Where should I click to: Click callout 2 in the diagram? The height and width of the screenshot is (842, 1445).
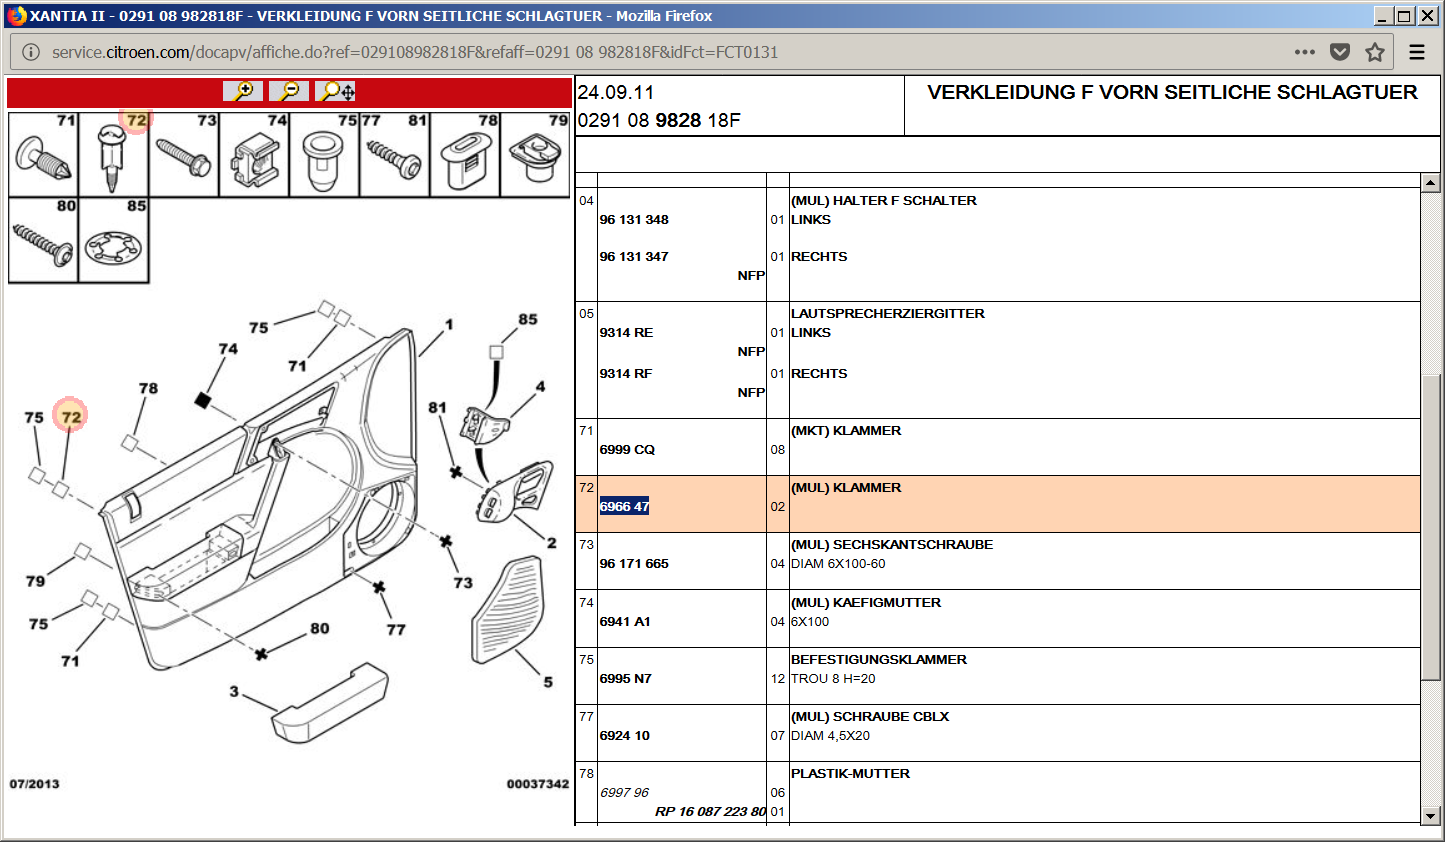(x=552, y=542)
